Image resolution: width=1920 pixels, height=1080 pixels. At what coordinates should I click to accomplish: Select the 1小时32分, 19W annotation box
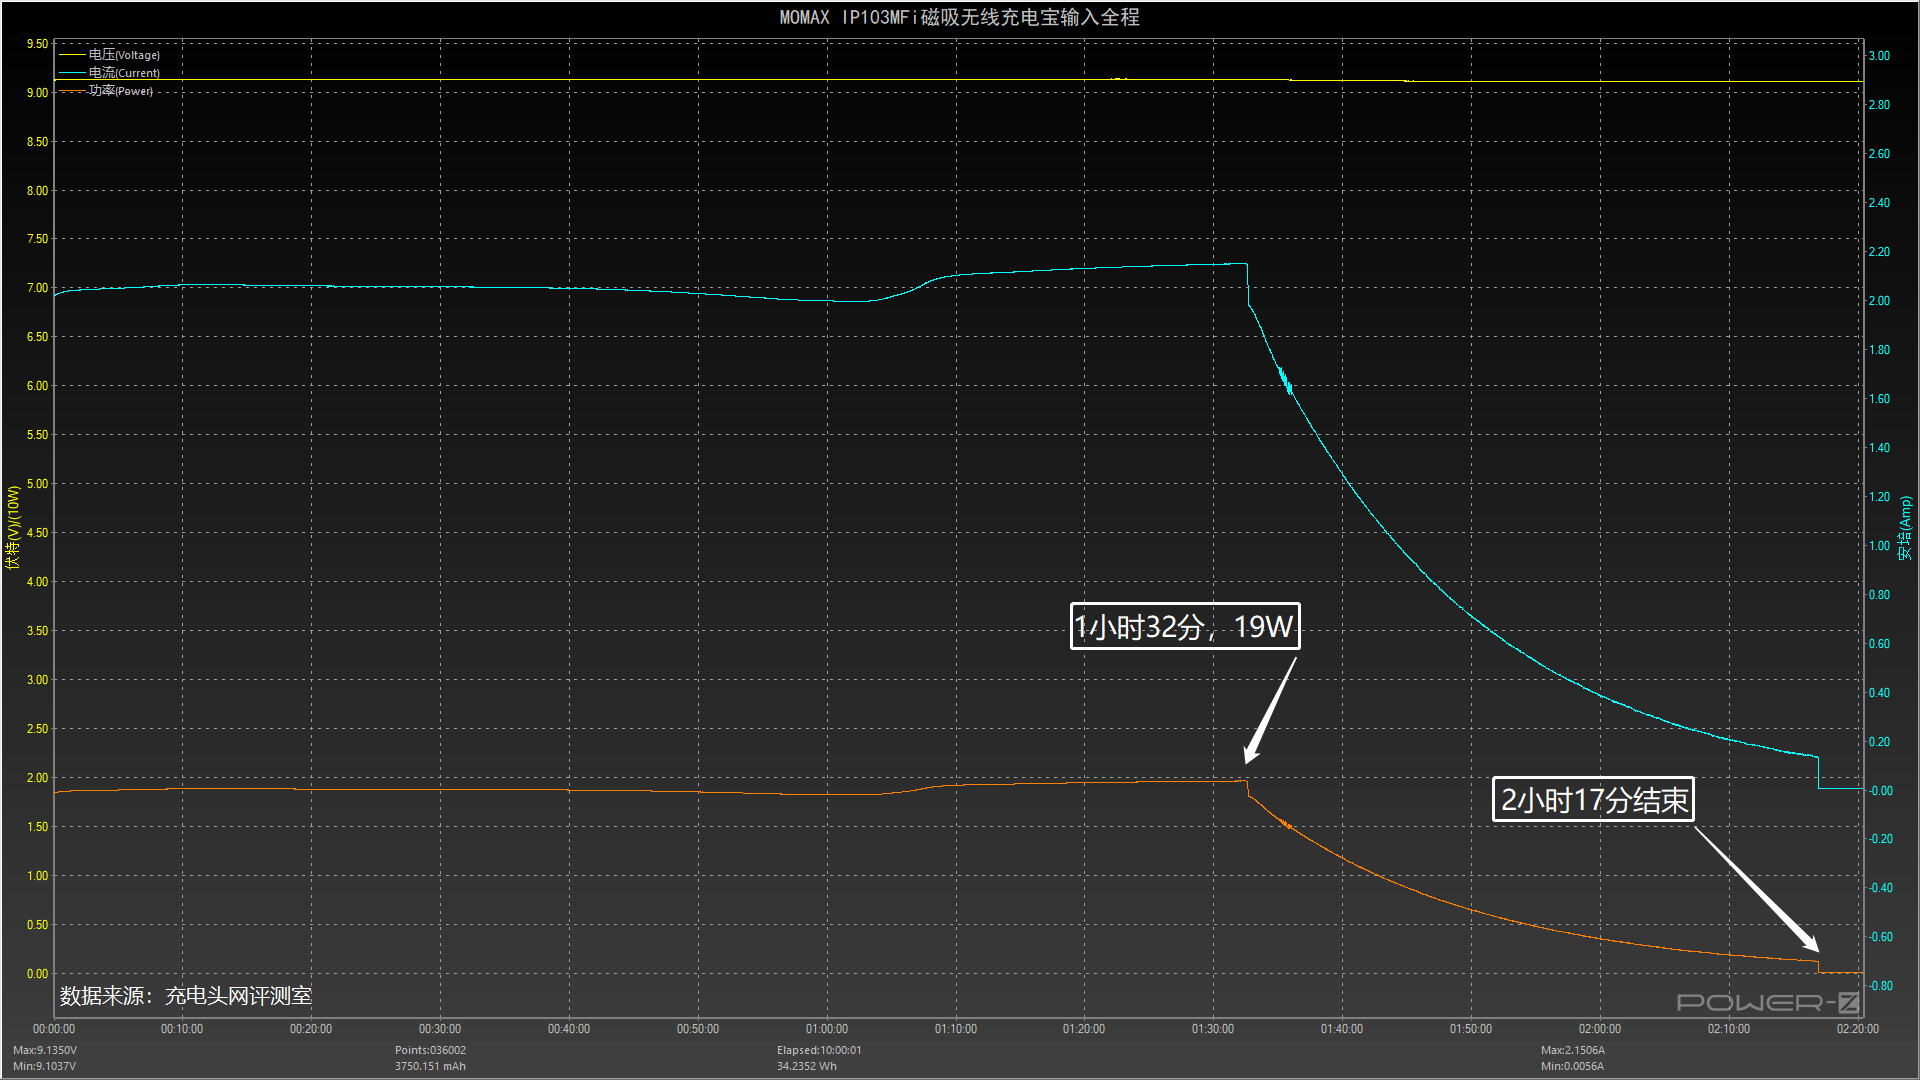tap(1184, 627)
